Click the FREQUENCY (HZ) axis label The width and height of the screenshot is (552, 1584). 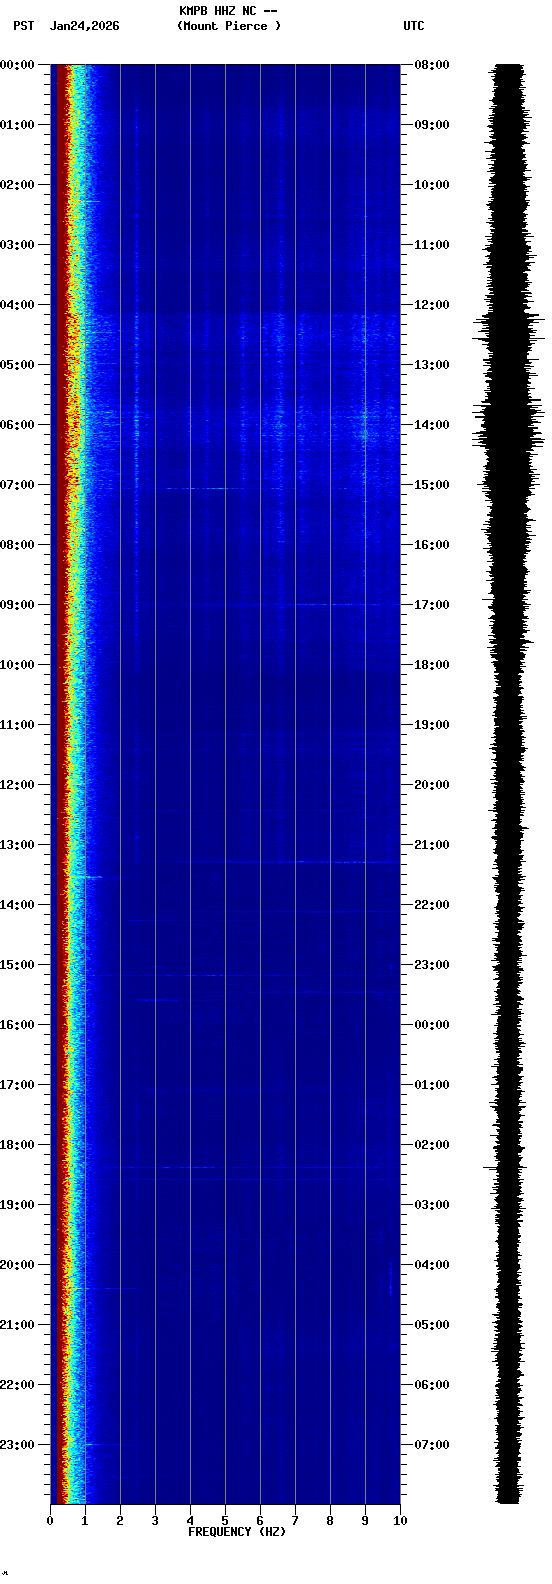pos(237,1532)
